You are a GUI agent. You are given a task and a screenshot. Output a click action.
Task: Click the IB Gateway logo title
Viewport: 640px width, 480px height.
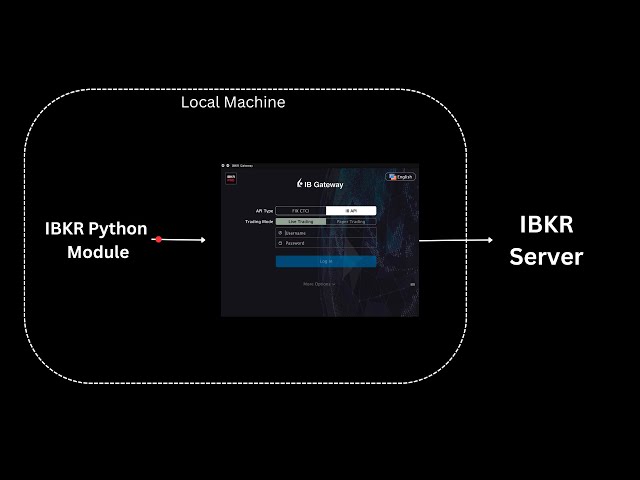[320, 184]
